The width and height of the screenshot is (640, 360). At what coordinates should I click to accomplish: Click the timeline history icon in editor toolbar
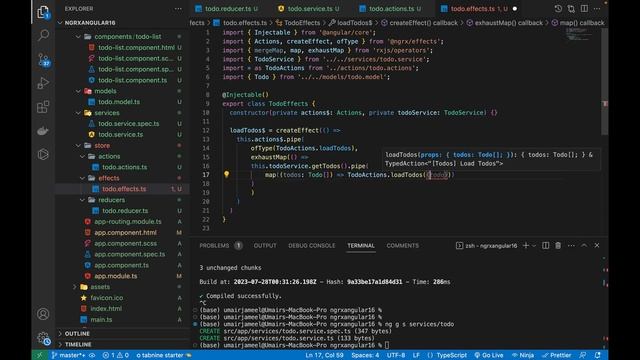558,9
